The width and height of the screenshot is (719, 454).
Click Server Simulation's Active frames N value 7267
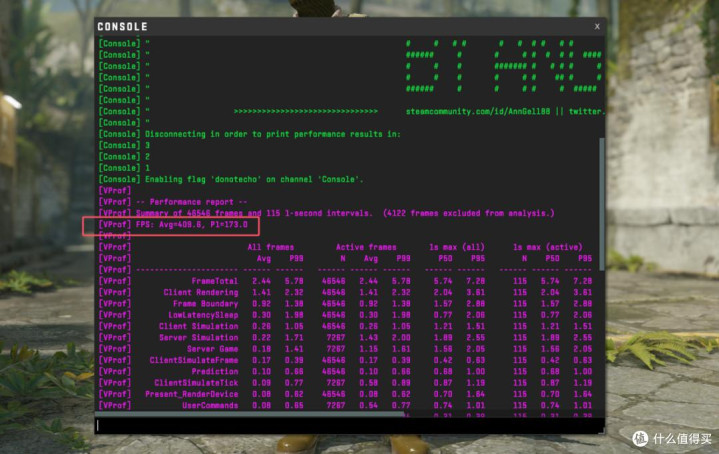tap(336, 338)
